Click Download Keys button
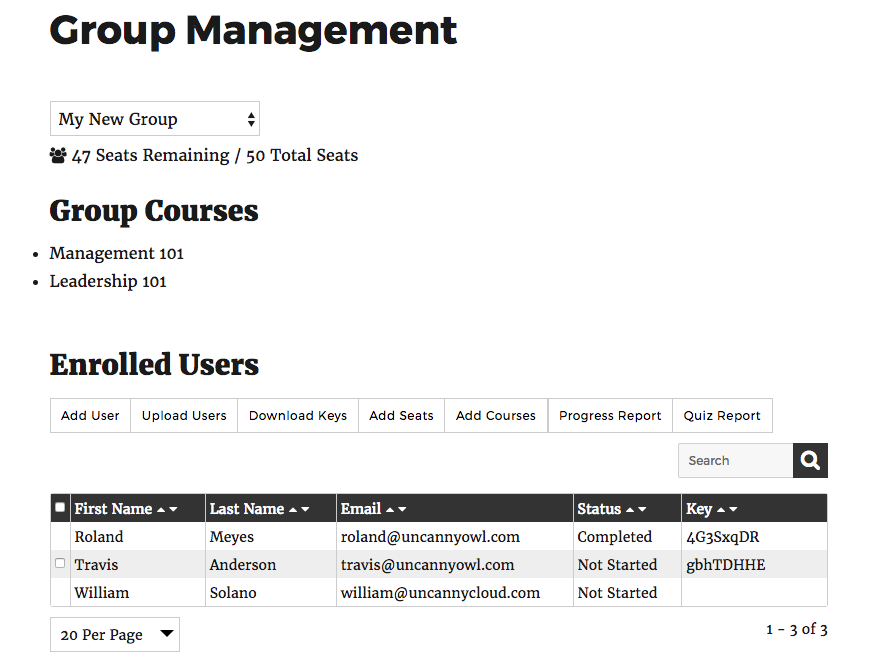 (x=298, y=416)
